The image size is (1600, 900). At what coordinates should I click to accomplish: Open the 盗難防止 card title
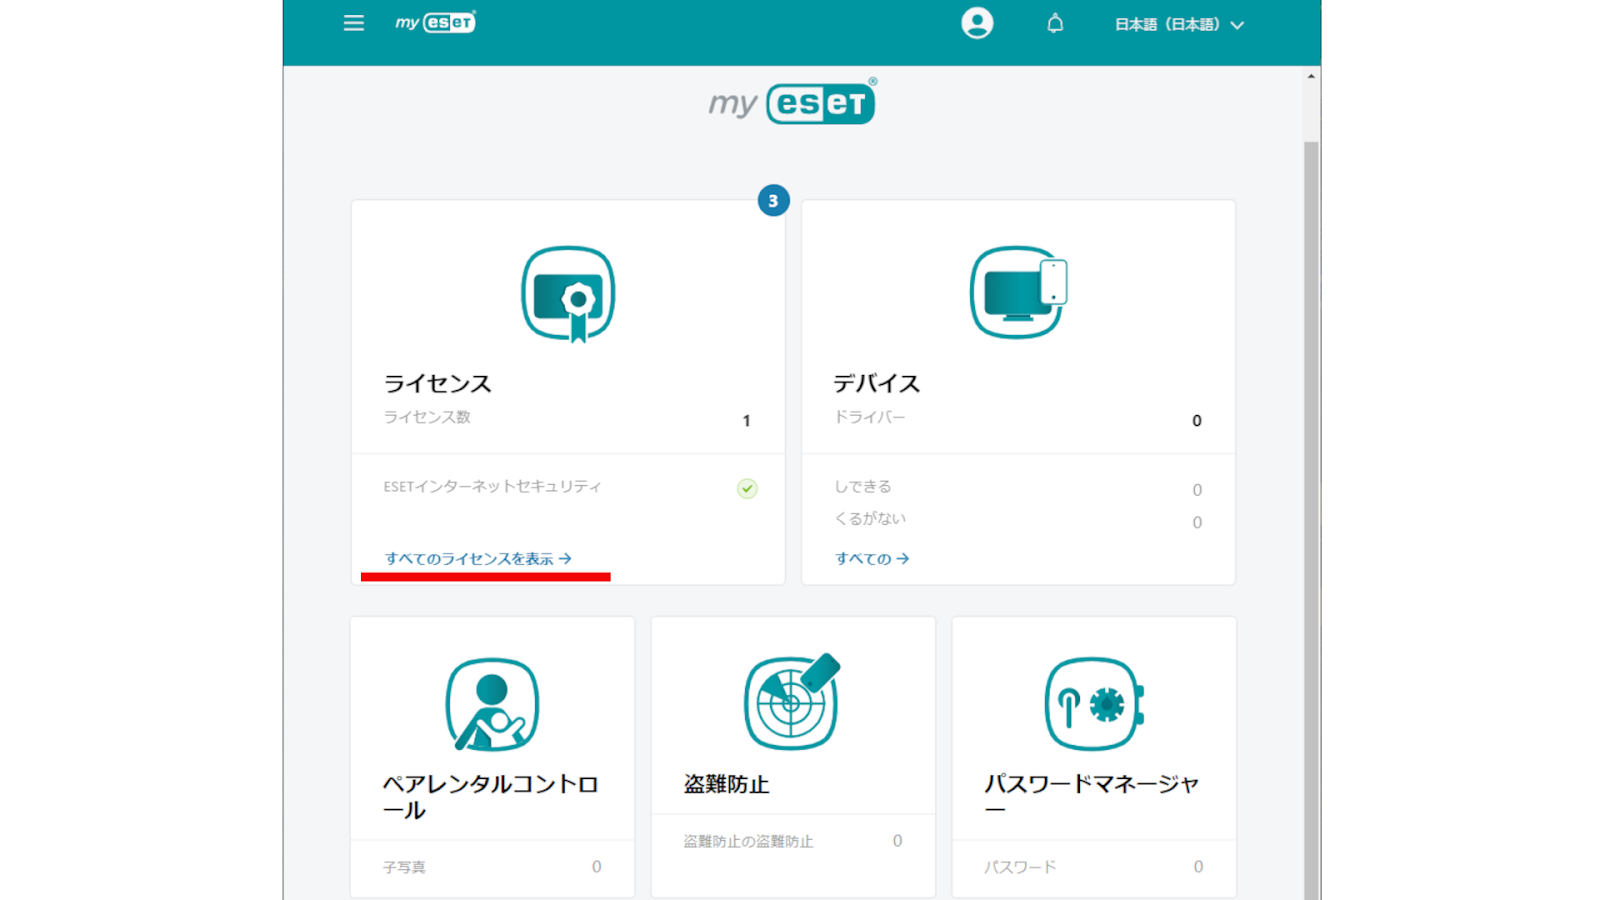tap(727, 785)
